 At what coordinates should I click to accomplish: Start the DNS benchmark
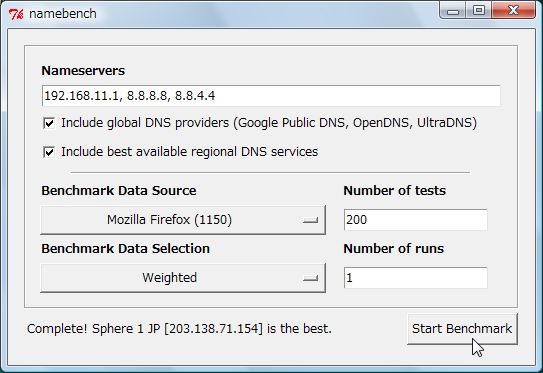(x=462, y=329)
